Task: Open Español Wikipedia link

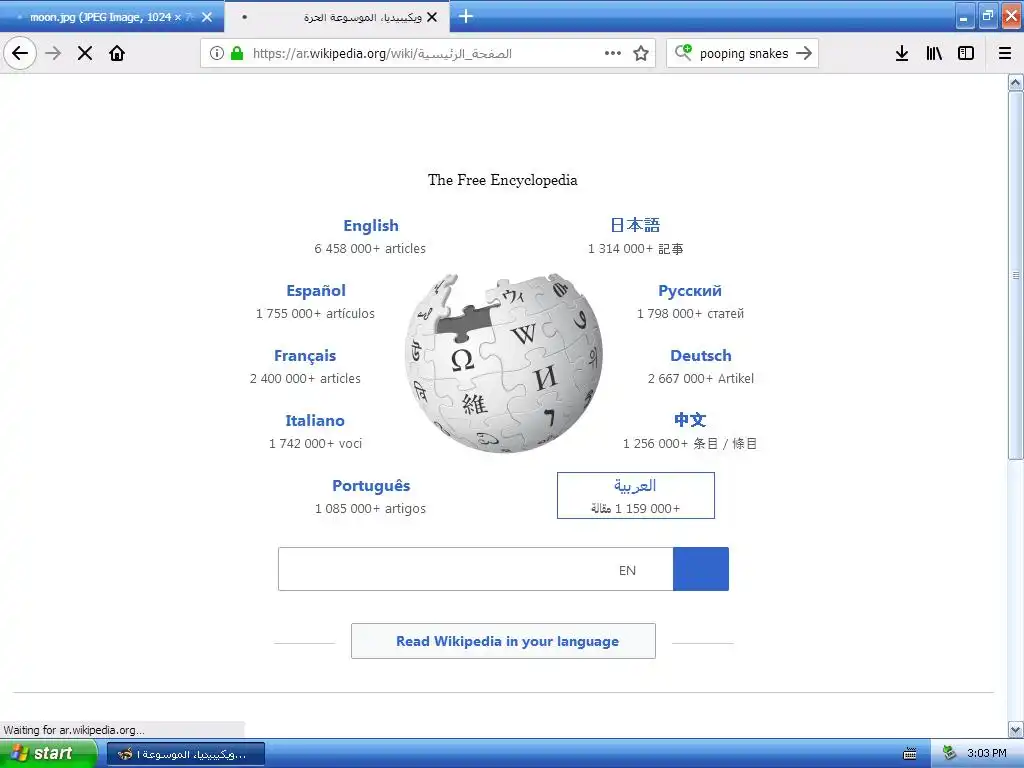Action: 316,291
